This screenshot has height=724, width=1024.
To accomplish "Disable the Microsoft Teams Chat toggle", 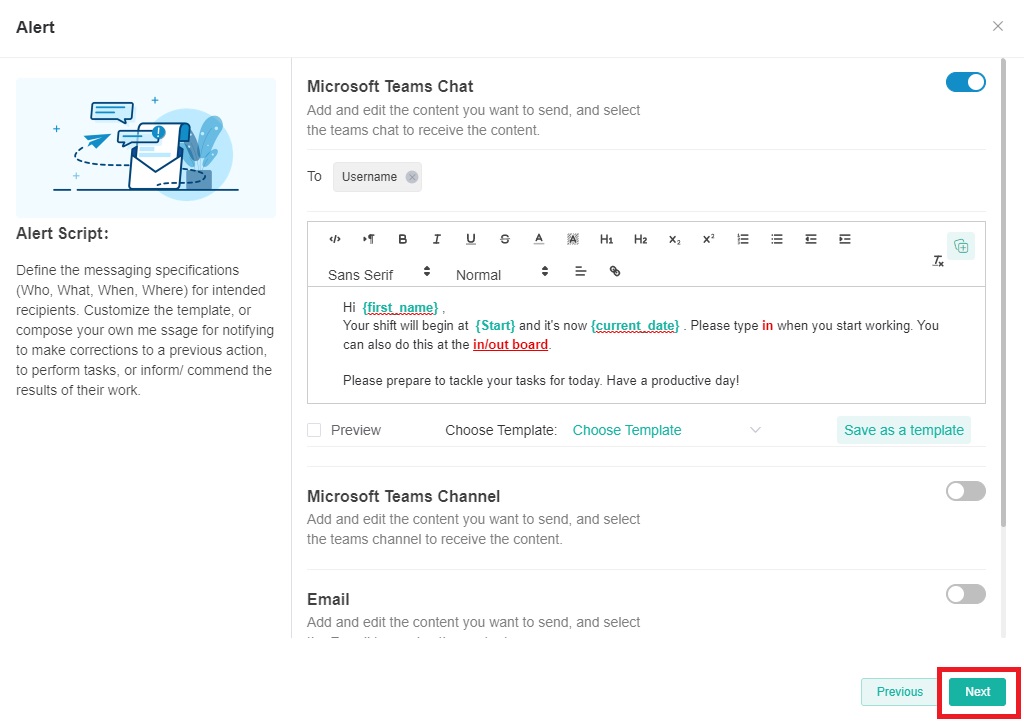I will [x=965, y=83].
